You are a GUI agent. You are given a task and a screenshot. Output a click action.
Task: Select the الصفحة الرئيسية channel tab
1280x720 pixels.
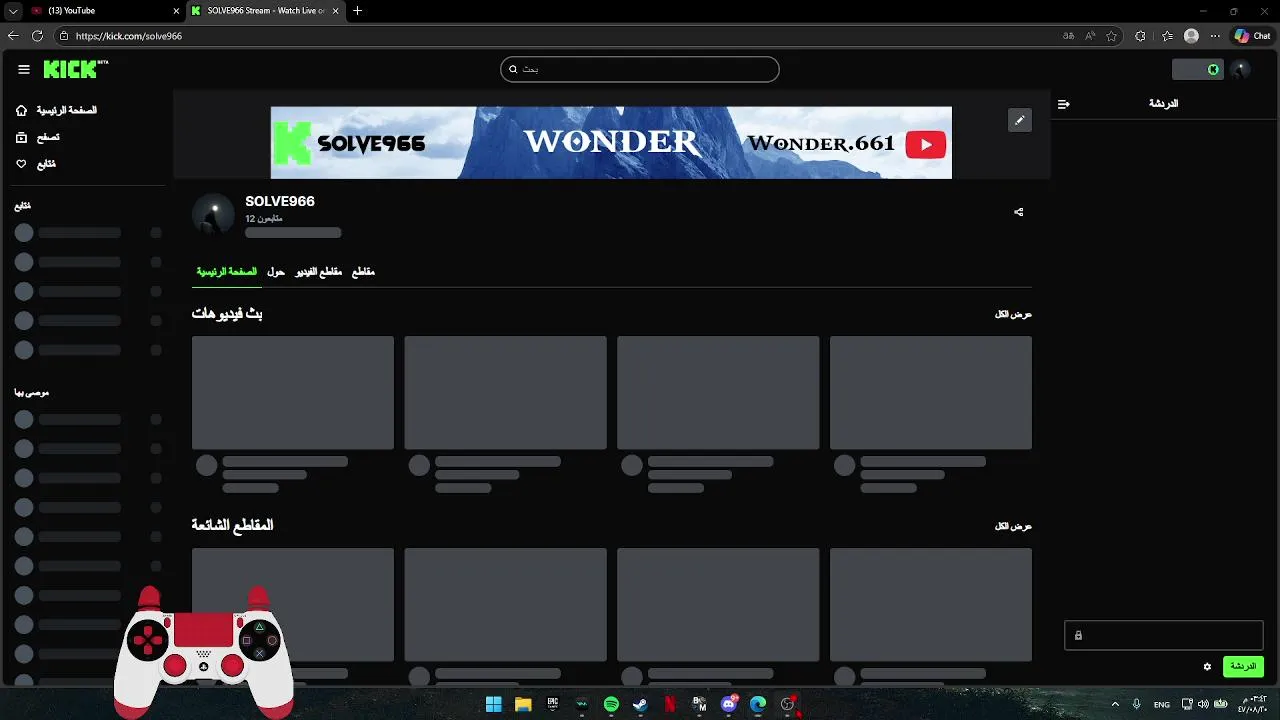pyautogui.click(x=226, y=272)
